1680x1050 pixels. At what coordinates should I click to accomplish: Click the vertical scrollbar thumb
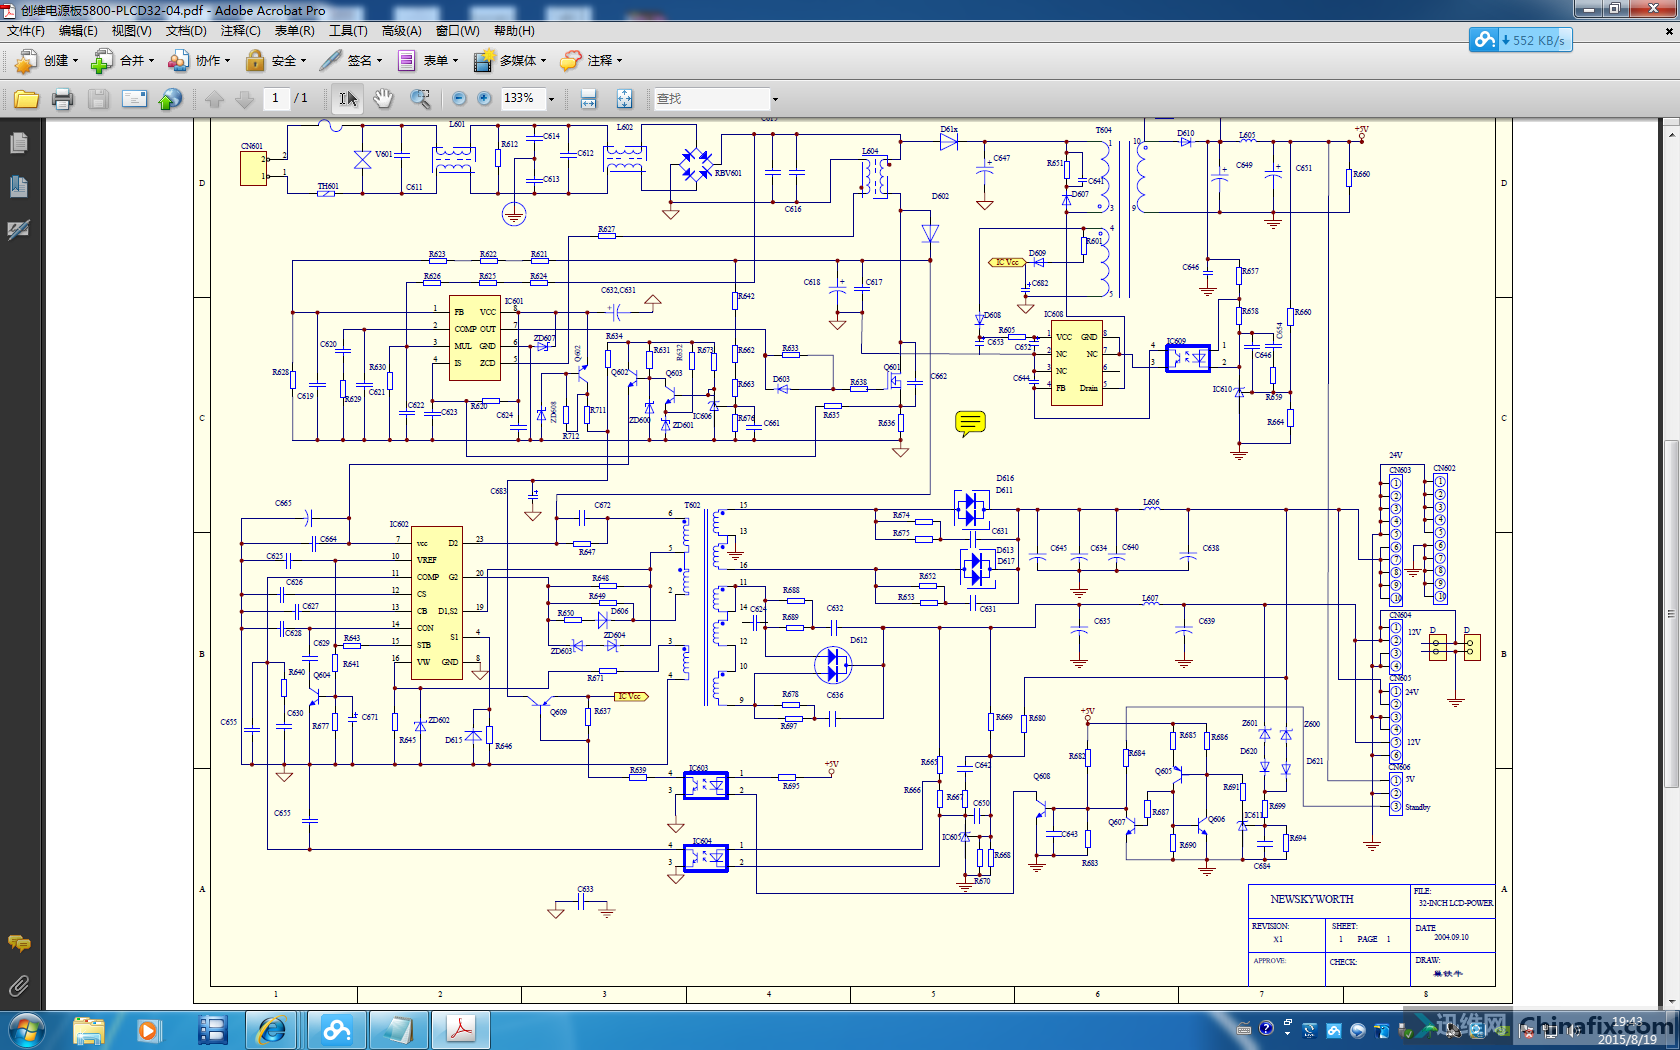coord(1671,615)
